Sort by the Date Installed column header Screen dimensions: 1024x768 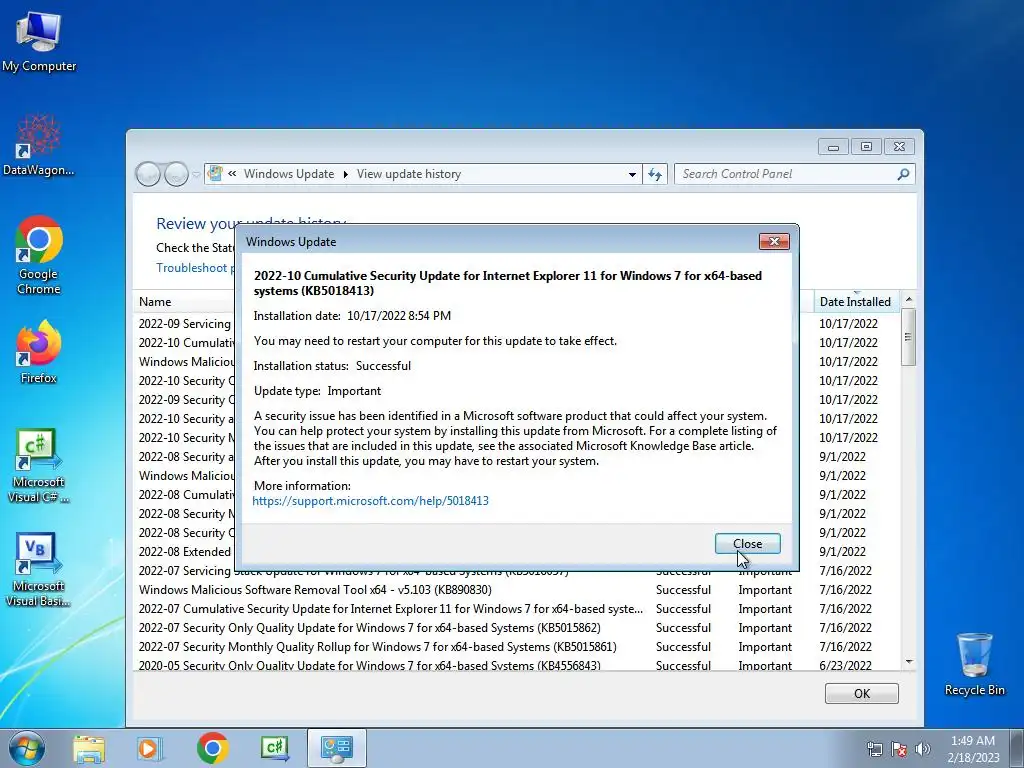point(855,302)
